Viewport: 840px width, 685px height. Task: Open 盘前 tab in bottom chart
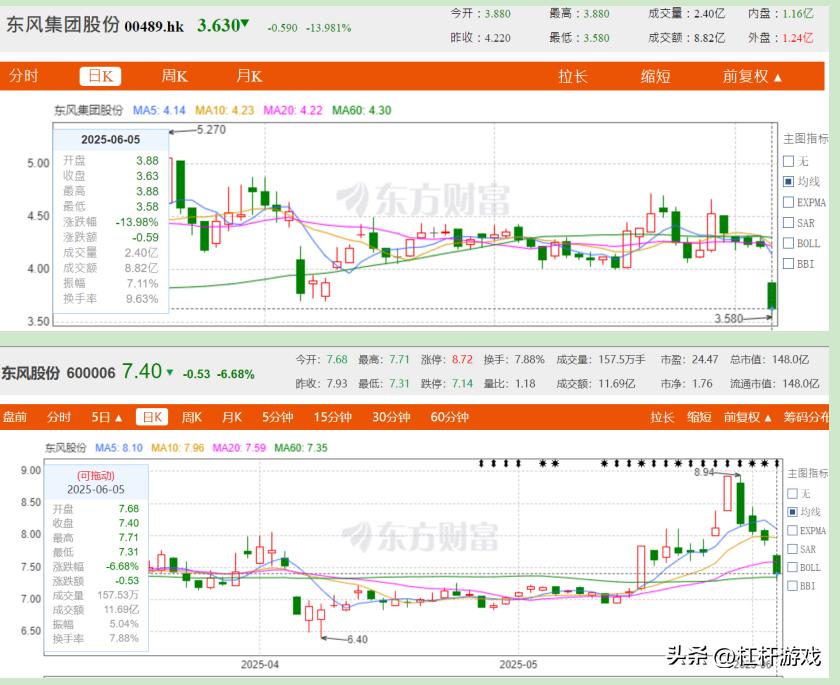14,417
